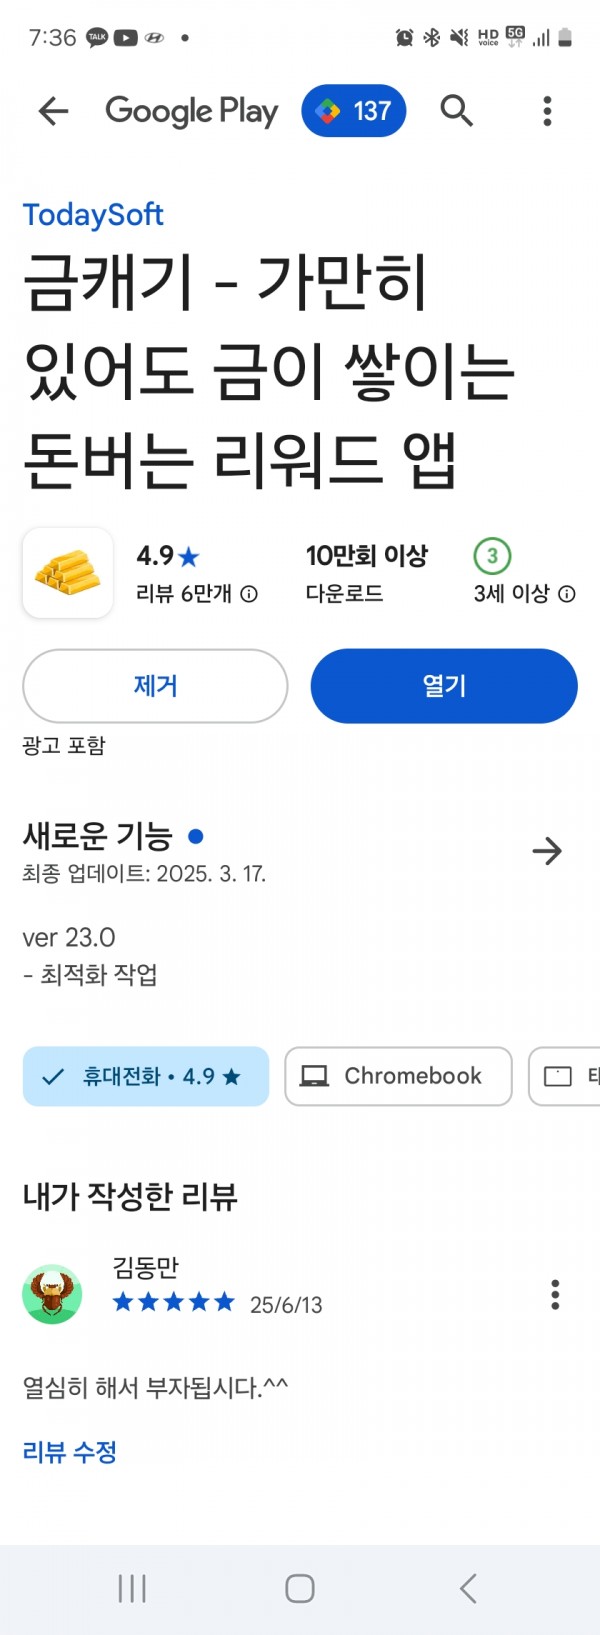Tap the 열기 open button
The width and height of the screenshot is (600, 1635).
[x=444, y=686]
